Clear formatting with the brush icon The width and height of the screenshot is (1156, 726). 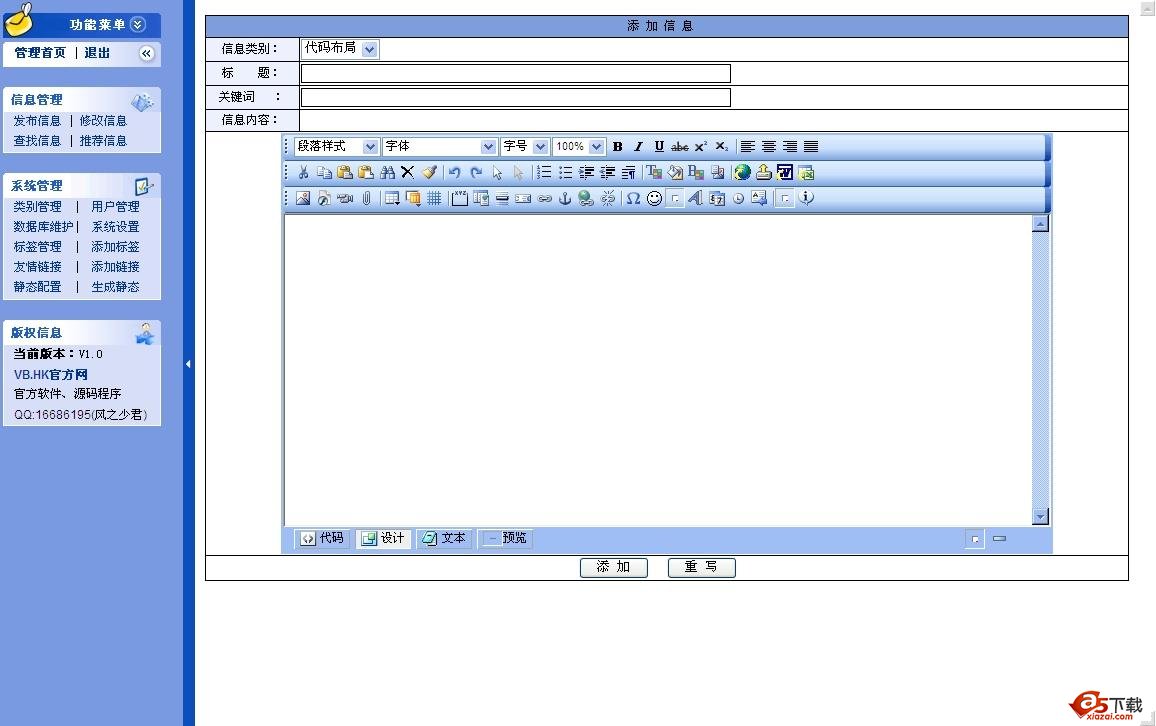pyautogui.click(x=429, y=172)
